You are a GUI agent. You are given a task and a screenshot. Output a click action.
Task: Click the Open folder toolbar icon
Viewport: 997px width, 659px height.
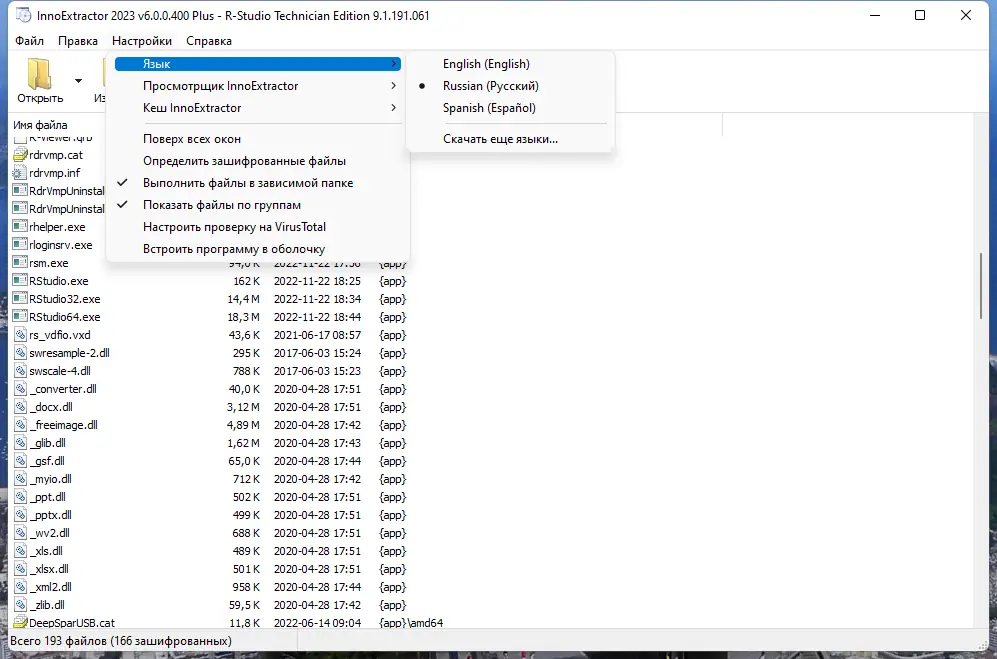(39, 74)
